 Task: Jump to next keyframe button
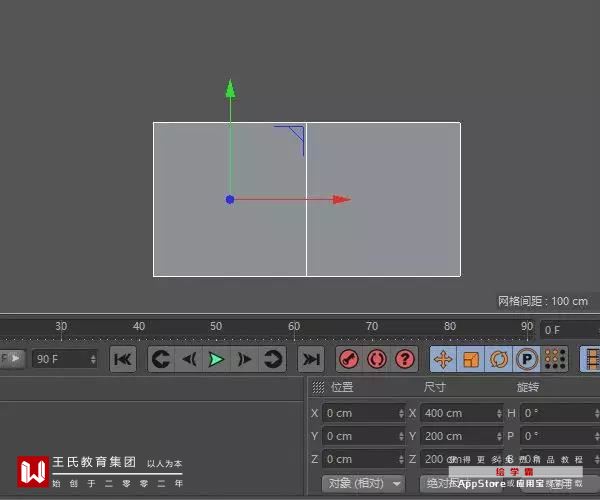(x=272, y=359)
